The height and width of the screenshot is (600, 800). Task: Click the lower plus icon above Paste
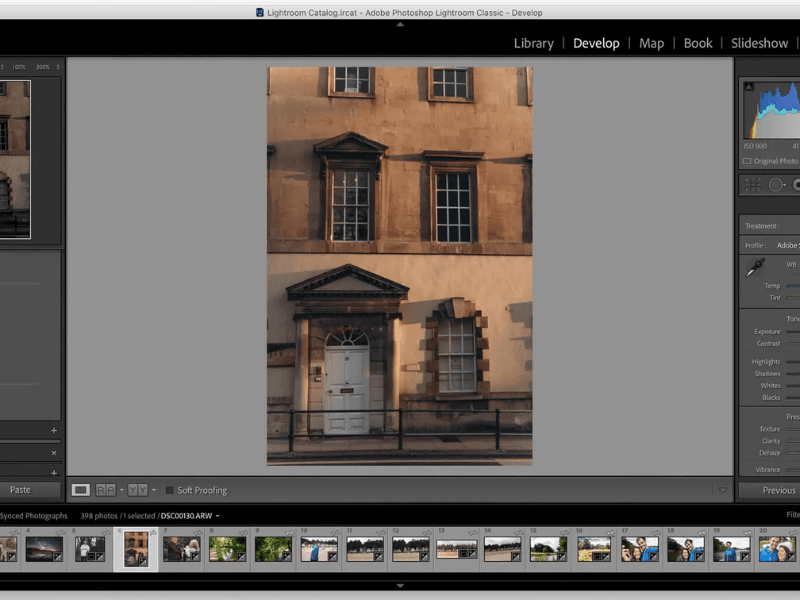pyautogui.click(x=54, y=473)
